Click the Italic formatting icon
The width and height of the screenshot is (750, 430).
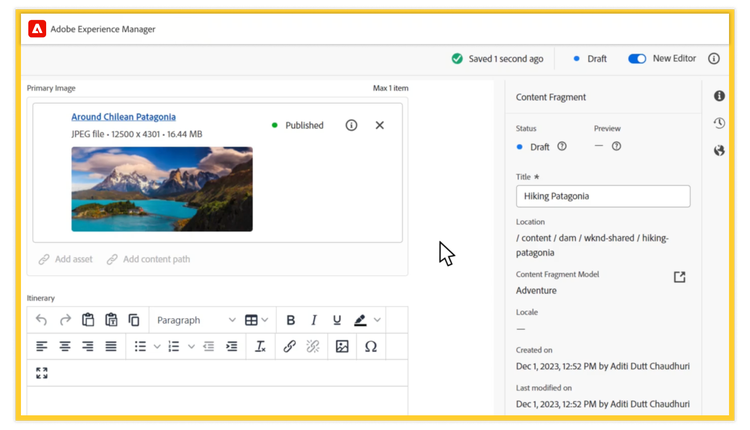(314, 320)
